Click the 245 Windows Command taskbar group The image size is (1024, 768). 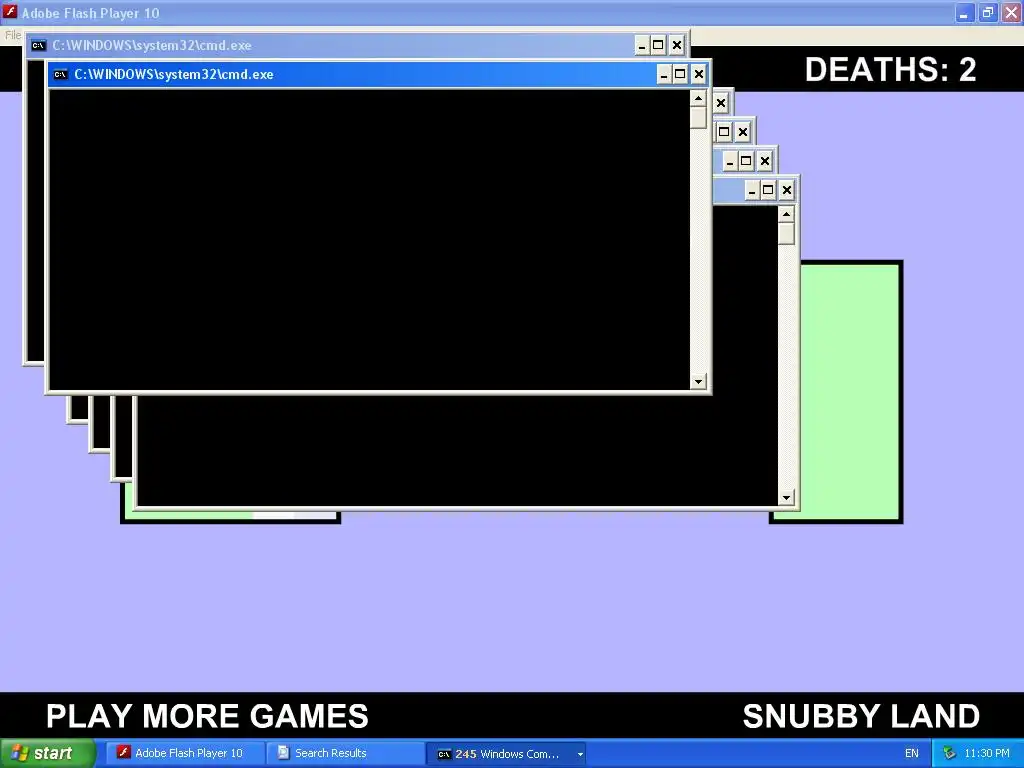click(x=506, y=754)
